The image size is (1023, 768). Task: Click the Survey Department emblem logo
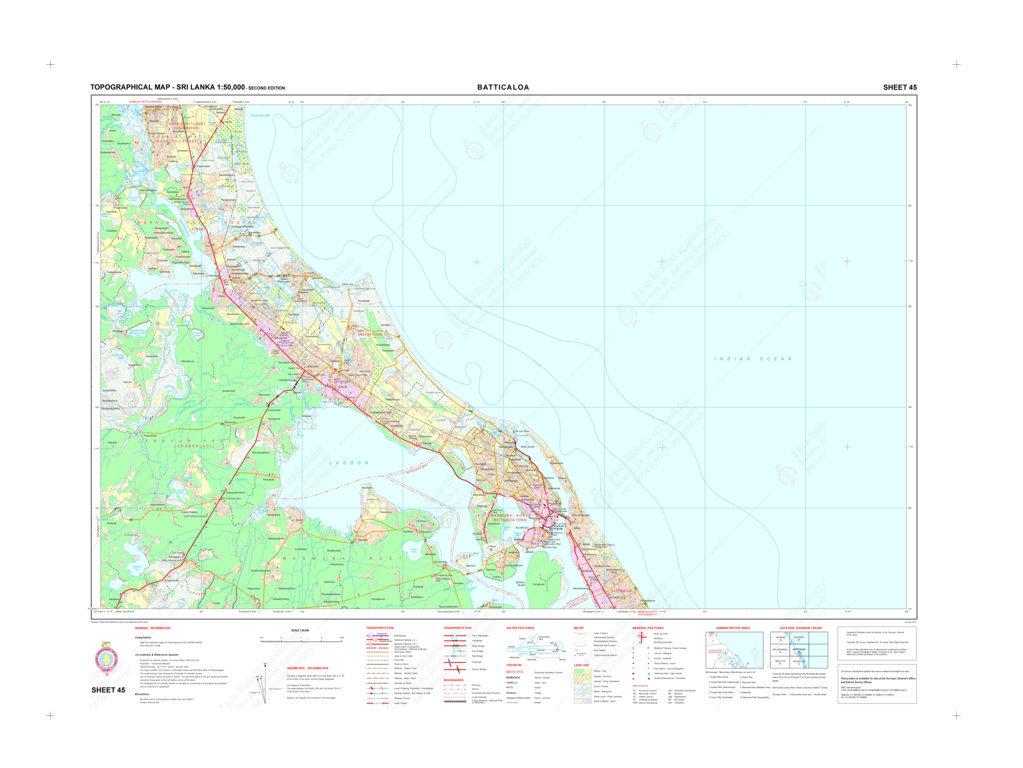(107, 660)
